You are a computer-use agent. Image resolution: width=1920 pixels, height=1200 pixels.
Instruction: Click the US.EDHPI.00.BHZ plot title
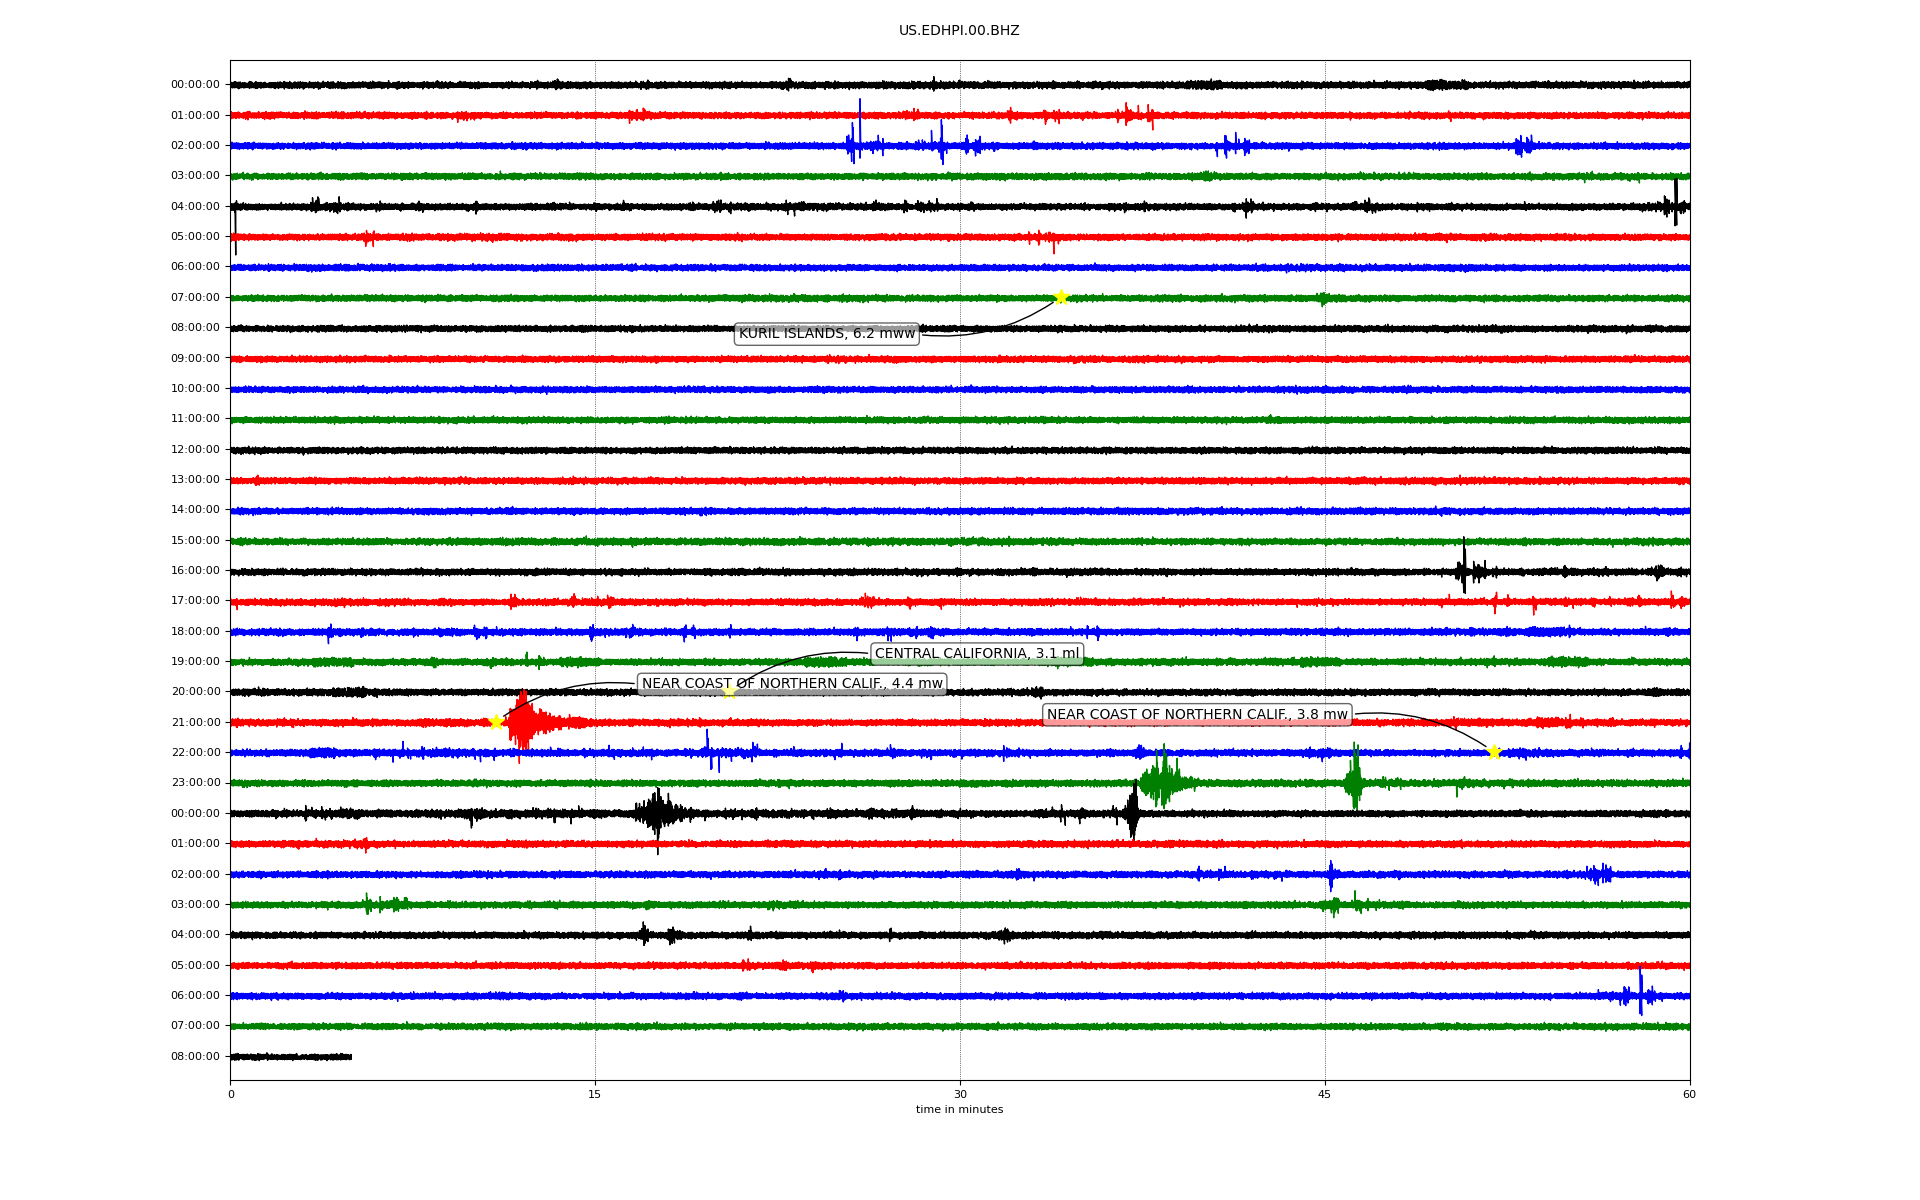[x=959, y=31]
